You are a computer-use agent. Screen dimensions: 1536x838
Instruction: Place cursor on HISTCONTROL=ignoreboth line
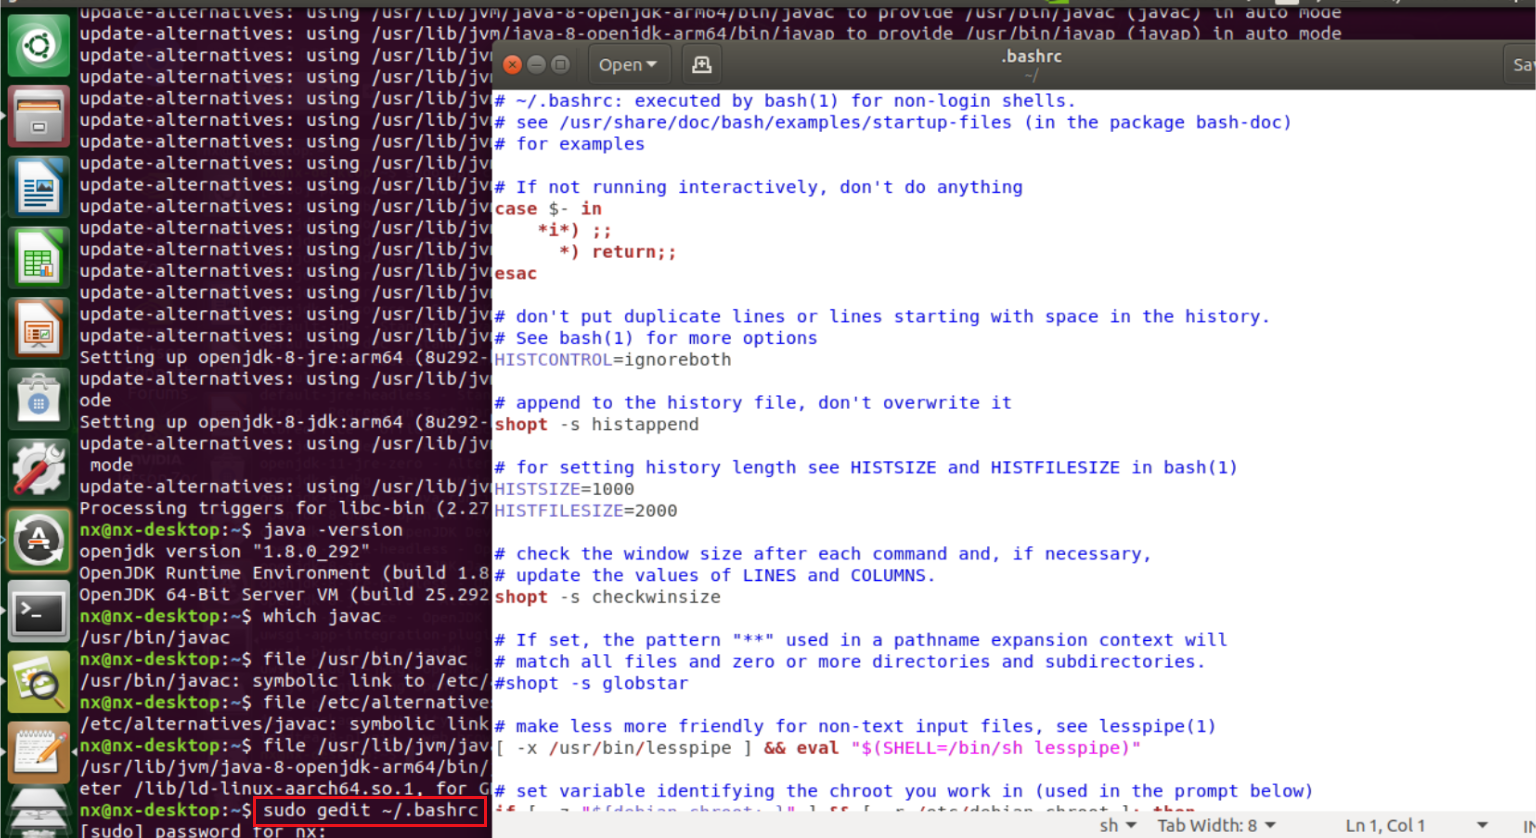pos(613,360)
